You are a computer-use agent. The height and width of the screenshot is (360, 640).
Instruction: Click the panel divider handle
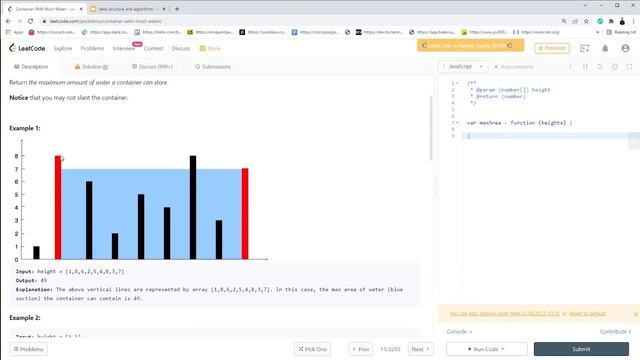[436, 188]
